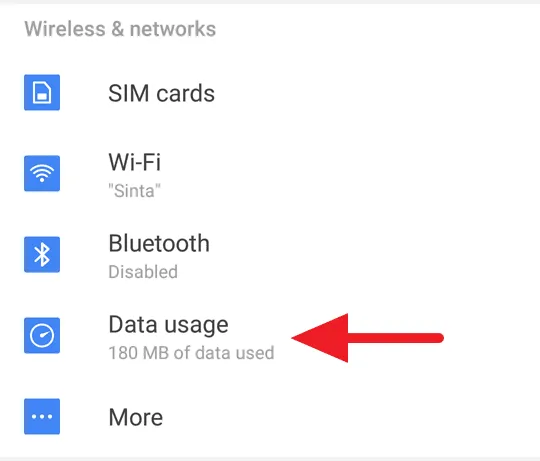
Task: Open the Wi-Fi settings entry
Action: point(270,174)
